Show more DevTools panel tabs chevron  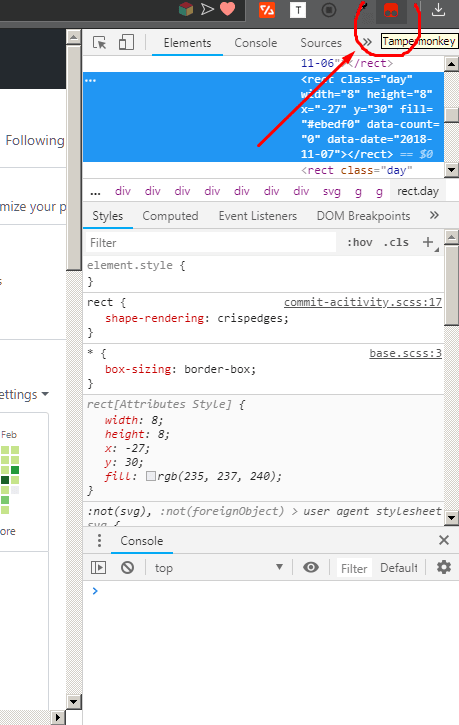[367, 43]
